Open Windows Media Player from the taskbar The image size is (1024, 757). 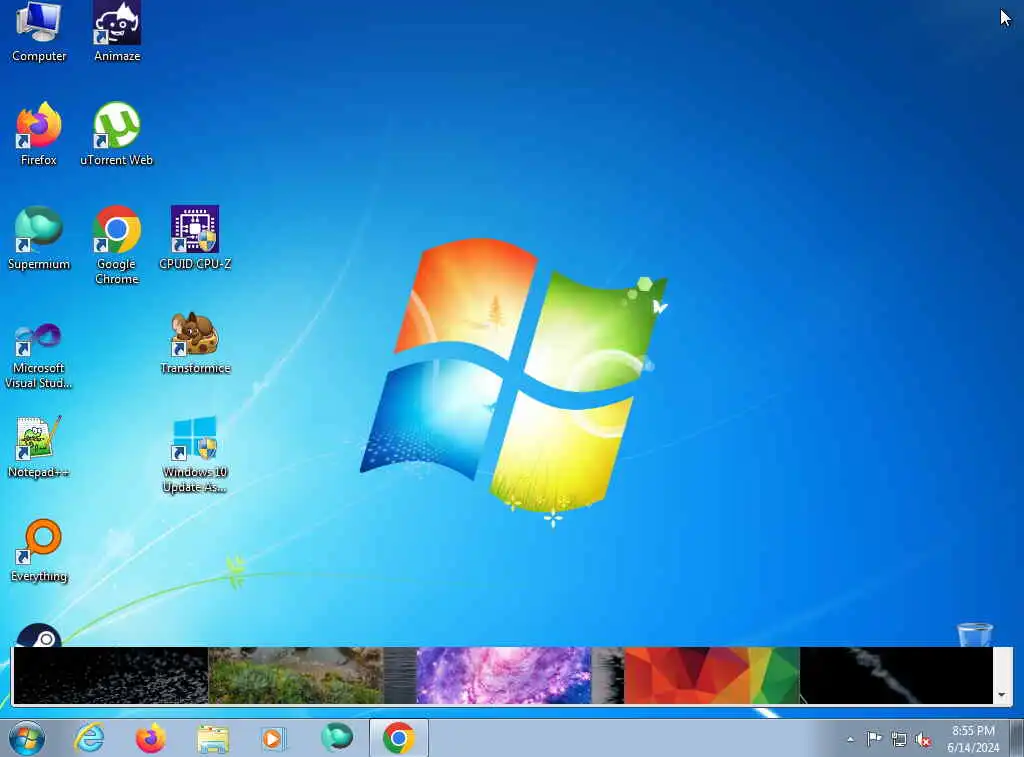273,739
